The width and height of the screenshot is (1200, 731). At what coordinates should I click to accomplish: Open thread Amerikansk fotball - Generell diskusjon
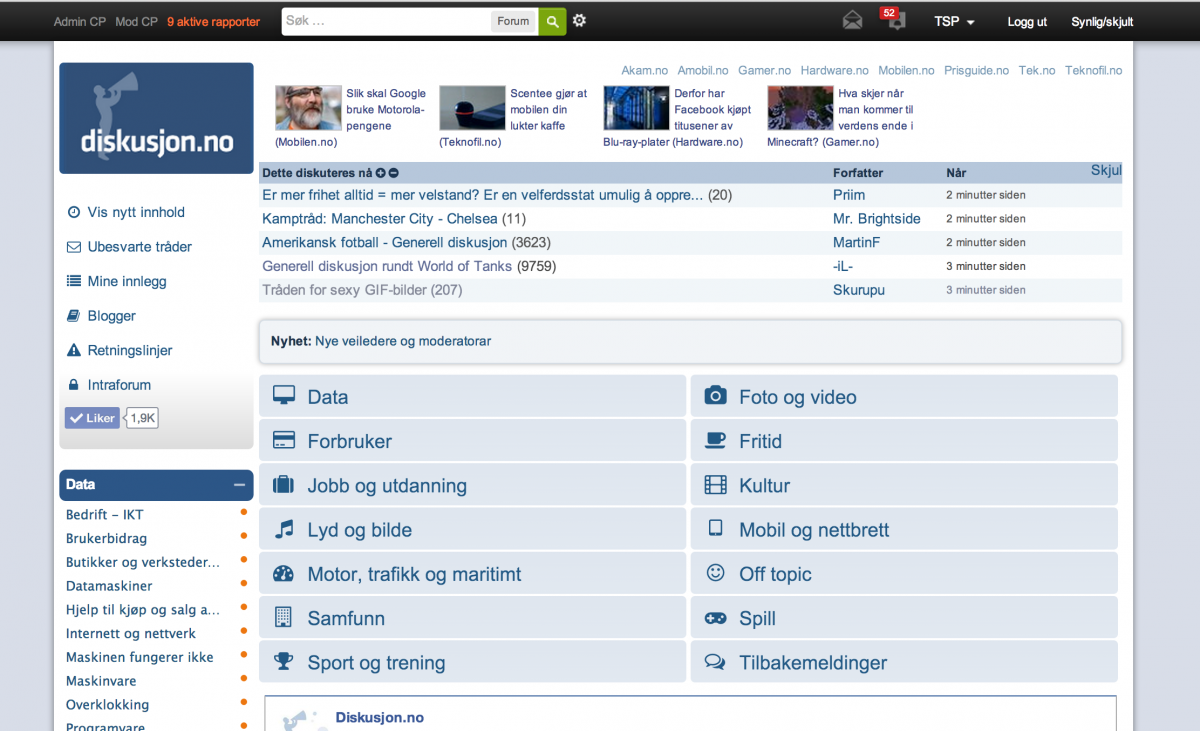[x=385, y=242]
